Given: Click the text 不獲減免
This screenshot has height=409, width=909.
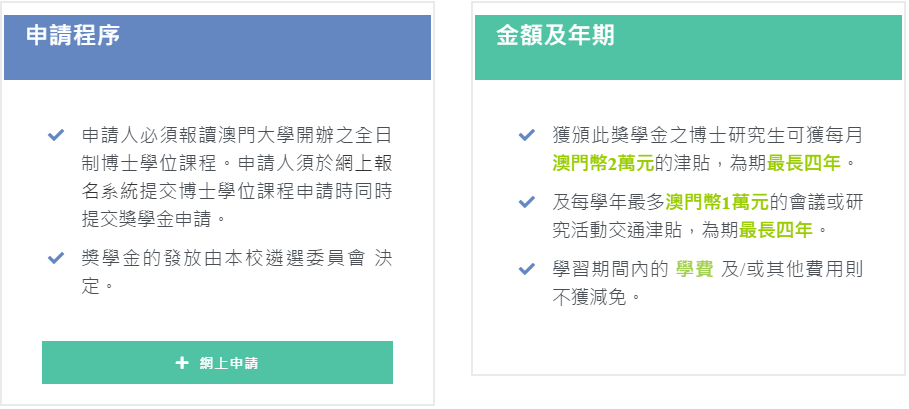Looking at the screenshot, I should point(596,296).
